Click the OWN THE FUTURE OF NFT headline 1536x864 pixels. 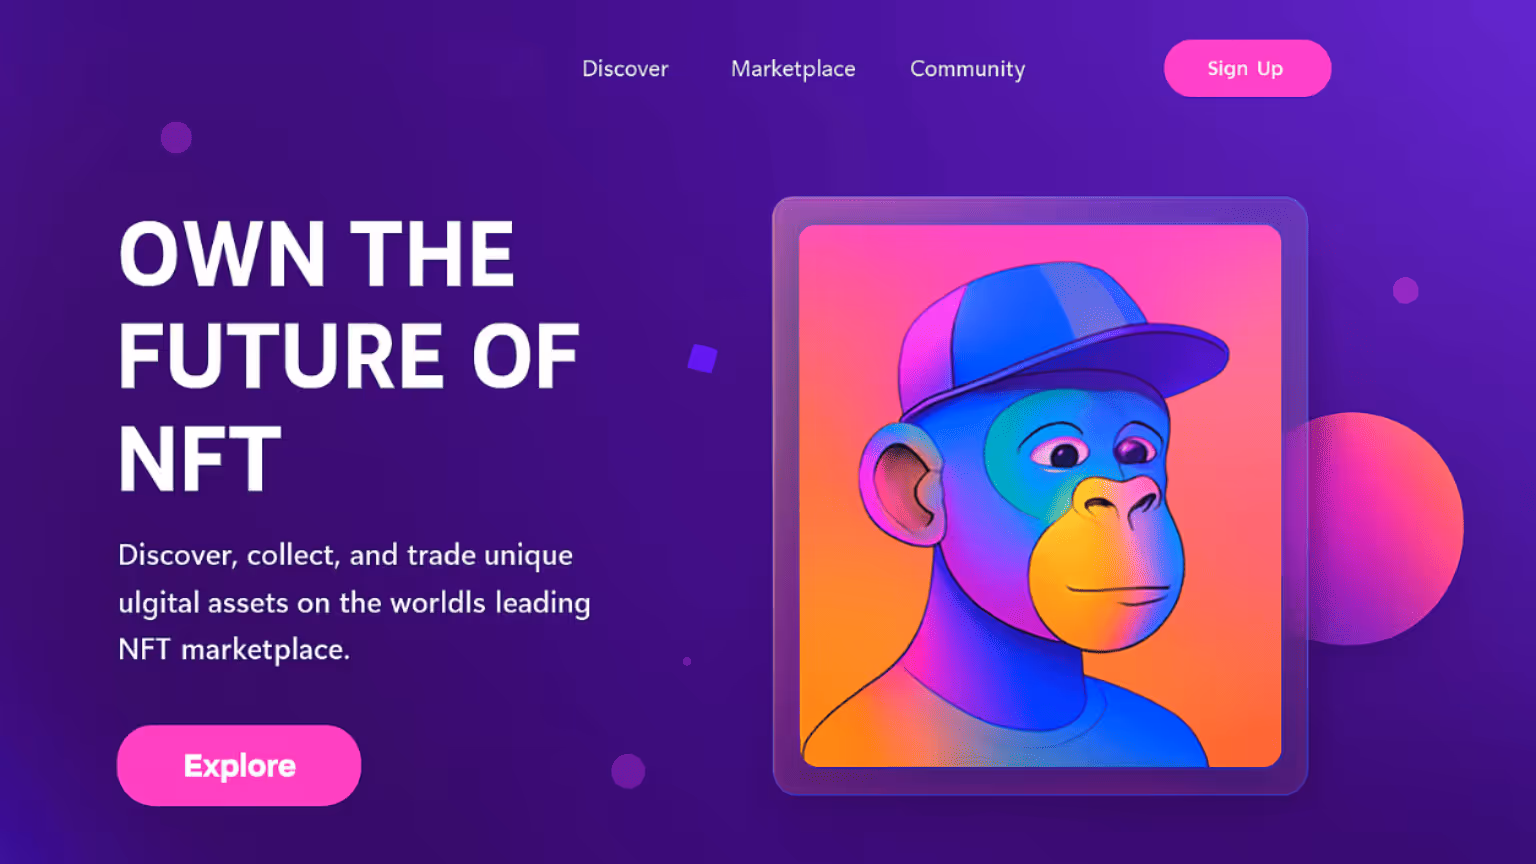pyautogui.click(x=349, y=357)
